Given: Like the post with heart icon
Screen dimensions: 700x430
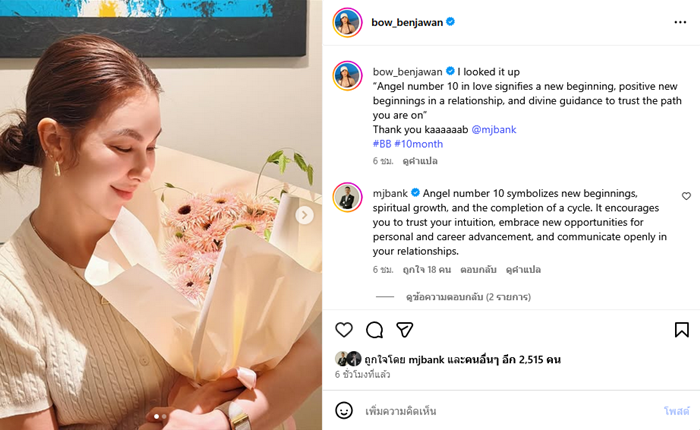Looking at the screenshot, I should [344, 330].
